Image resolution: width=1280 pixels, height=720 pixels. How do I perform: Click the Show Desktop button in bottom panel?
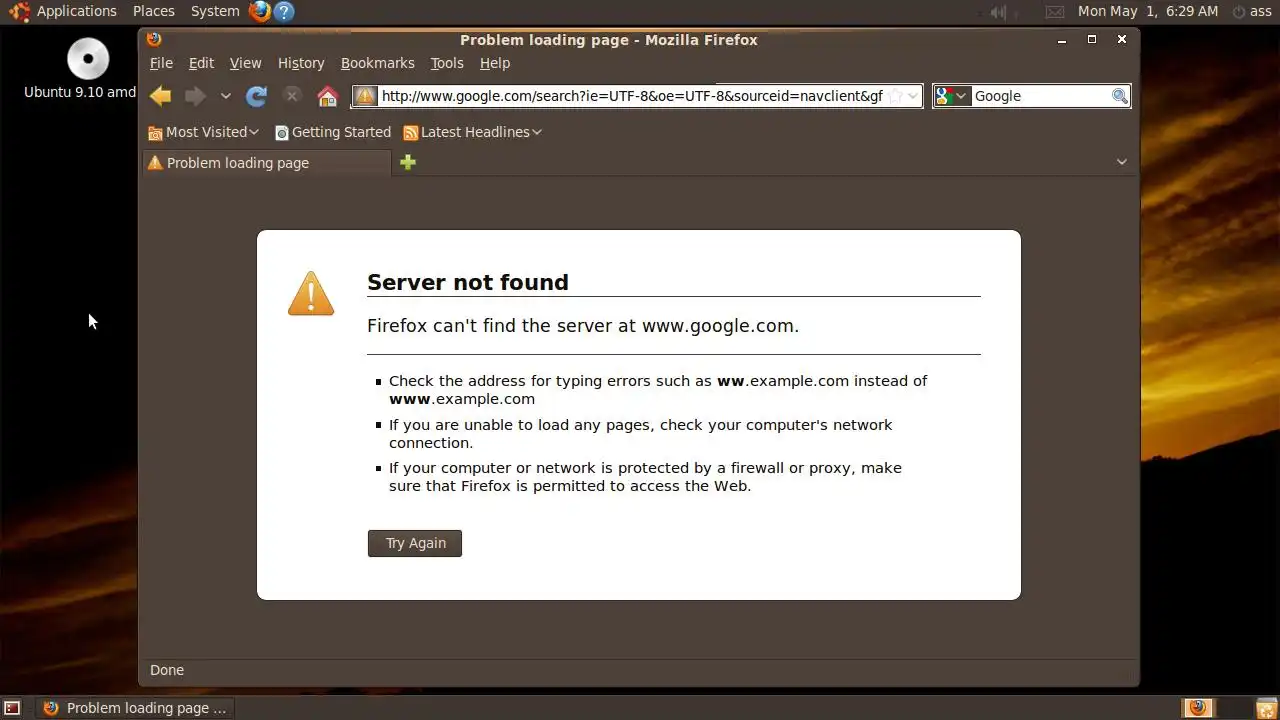[12, 708]
